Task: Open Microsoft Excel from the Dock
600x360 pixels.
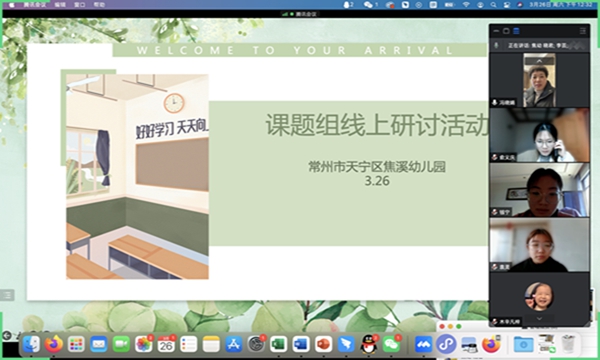Action: 279,344
